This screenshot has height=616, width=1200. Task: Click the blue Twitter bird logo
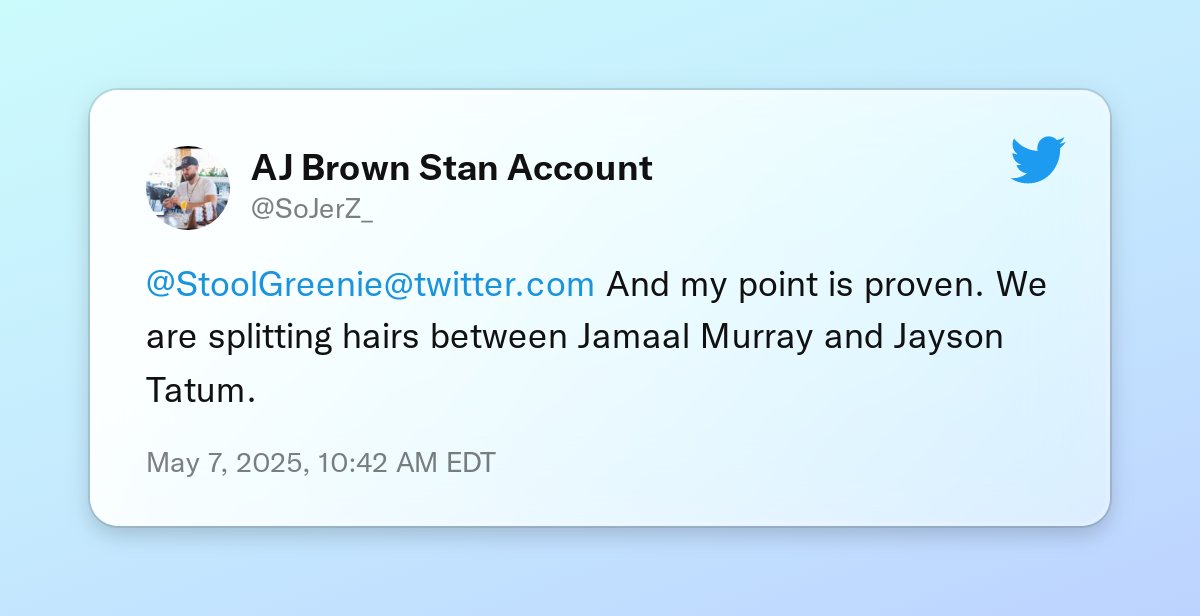coord(1038,160)
